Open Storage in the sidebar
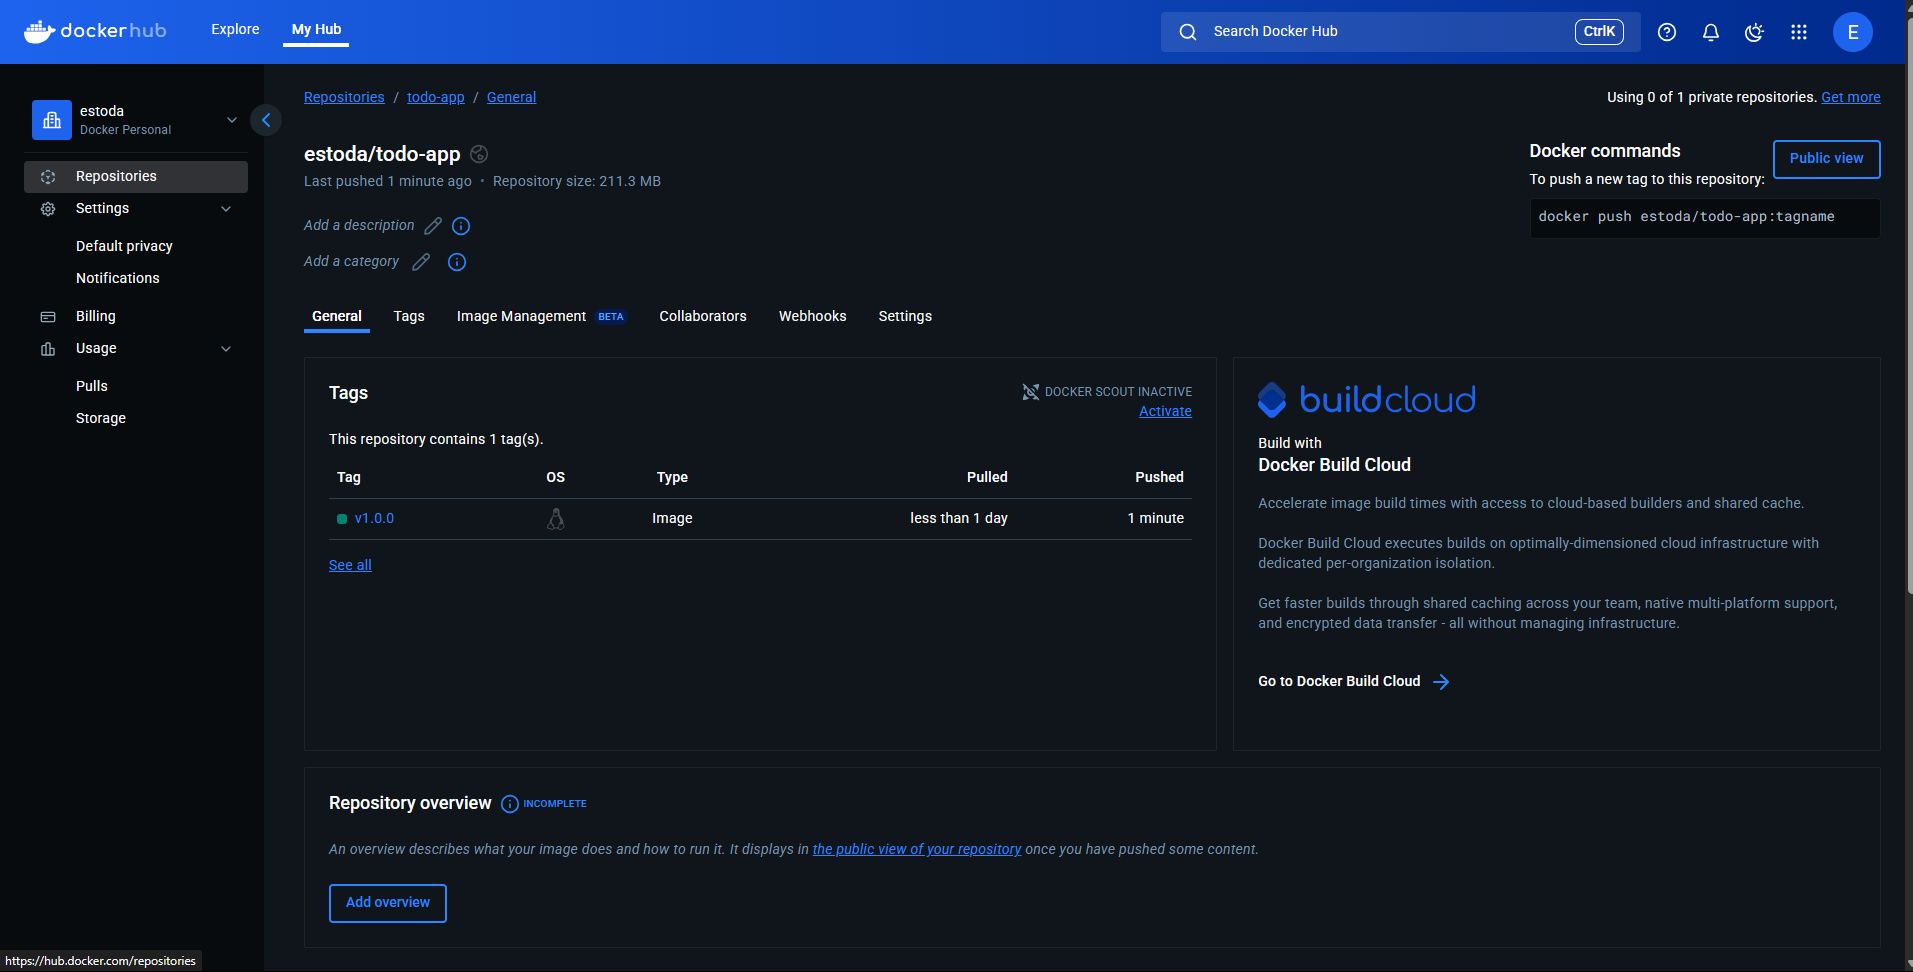This screenshot has width=1913, height=972. (x=101, y=418)
